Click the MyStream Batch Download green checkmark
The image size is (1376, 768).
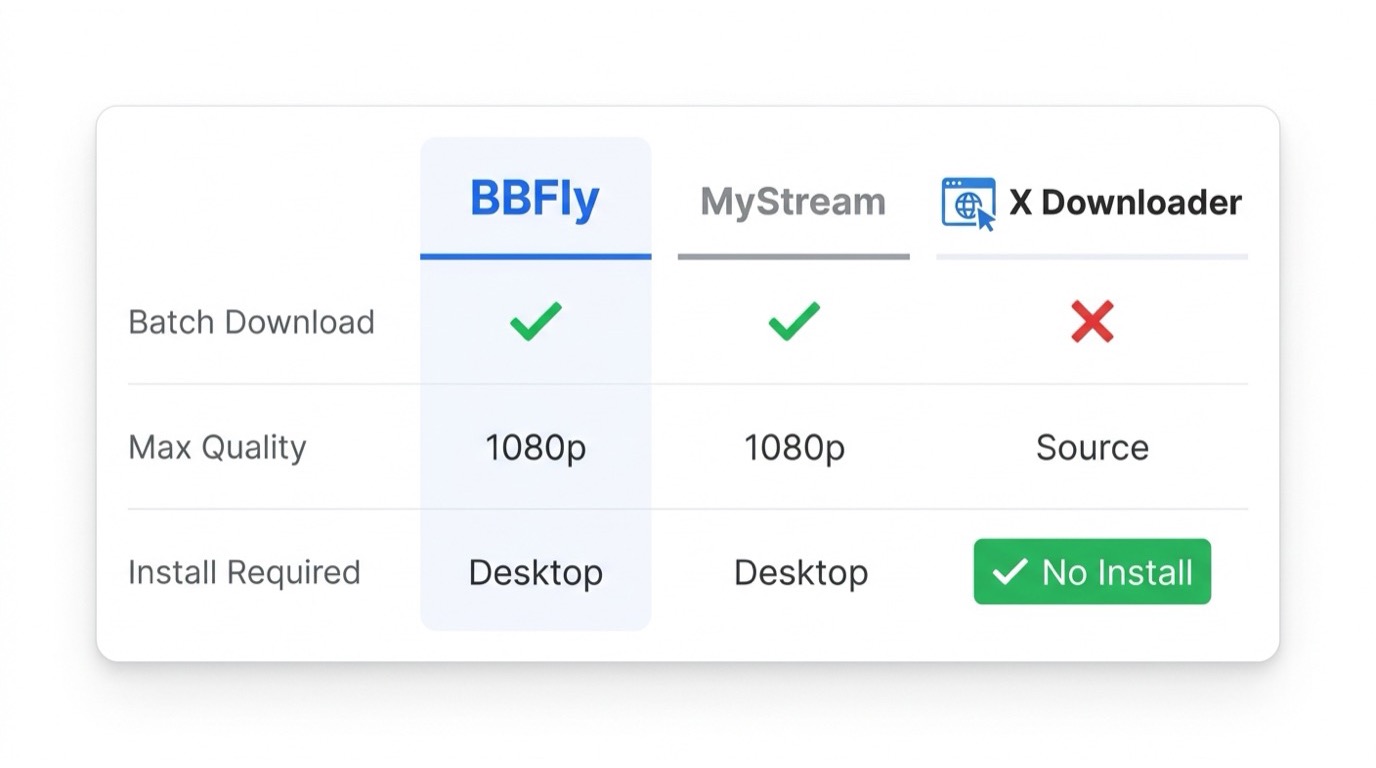[794, 322]
